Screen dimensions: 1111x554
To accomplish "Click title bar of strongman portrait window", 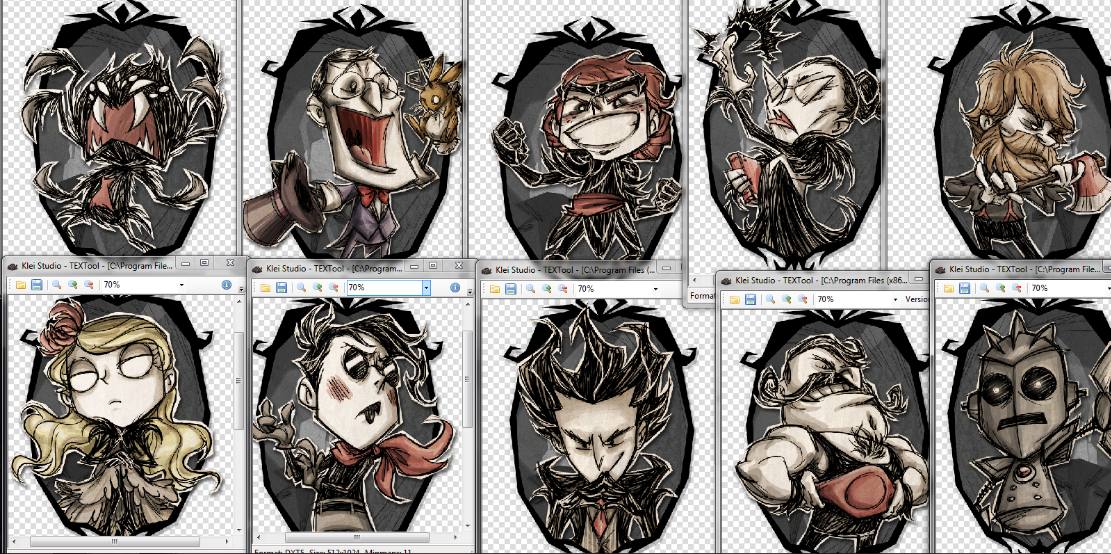I will (822, 281).
